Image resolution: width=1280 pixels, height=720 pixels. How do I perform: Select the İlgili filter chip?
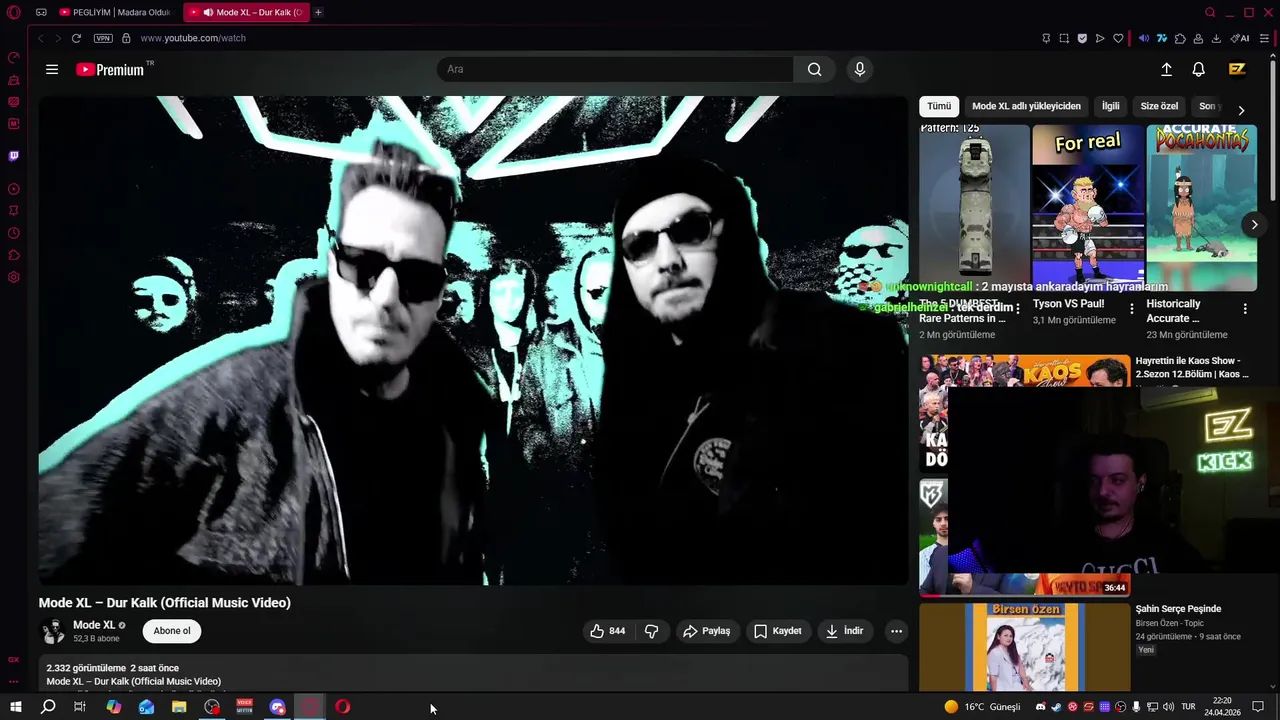pyautogui.click(x=1110, y=106)
